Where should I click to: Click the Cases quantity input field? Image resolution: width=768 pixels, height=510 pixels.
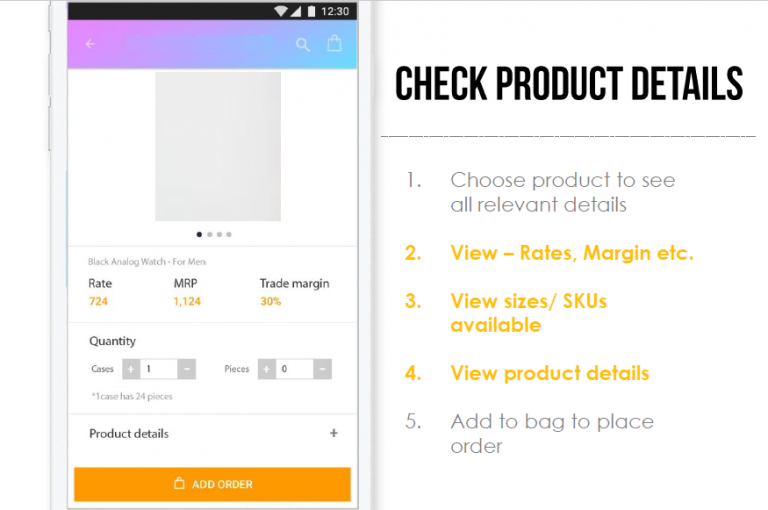click(159, 369)
